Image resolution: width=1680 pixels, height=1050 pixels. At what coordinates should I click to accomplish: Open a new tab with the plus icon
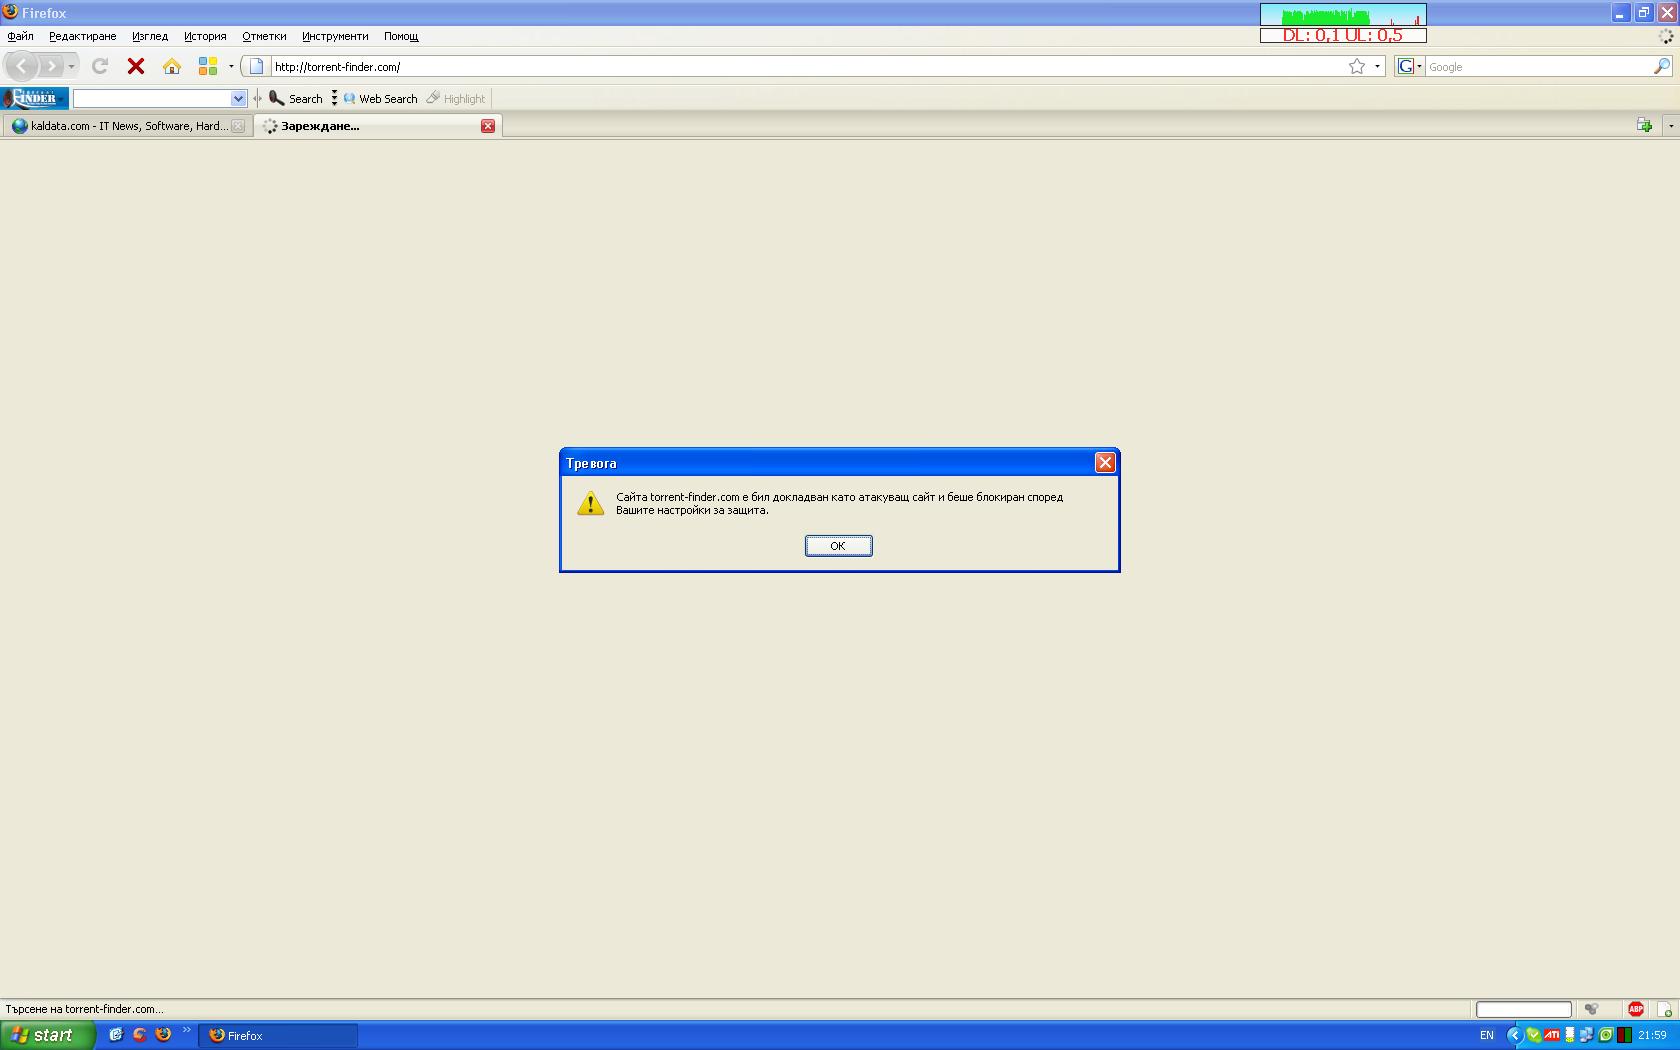click(1644, 125)
